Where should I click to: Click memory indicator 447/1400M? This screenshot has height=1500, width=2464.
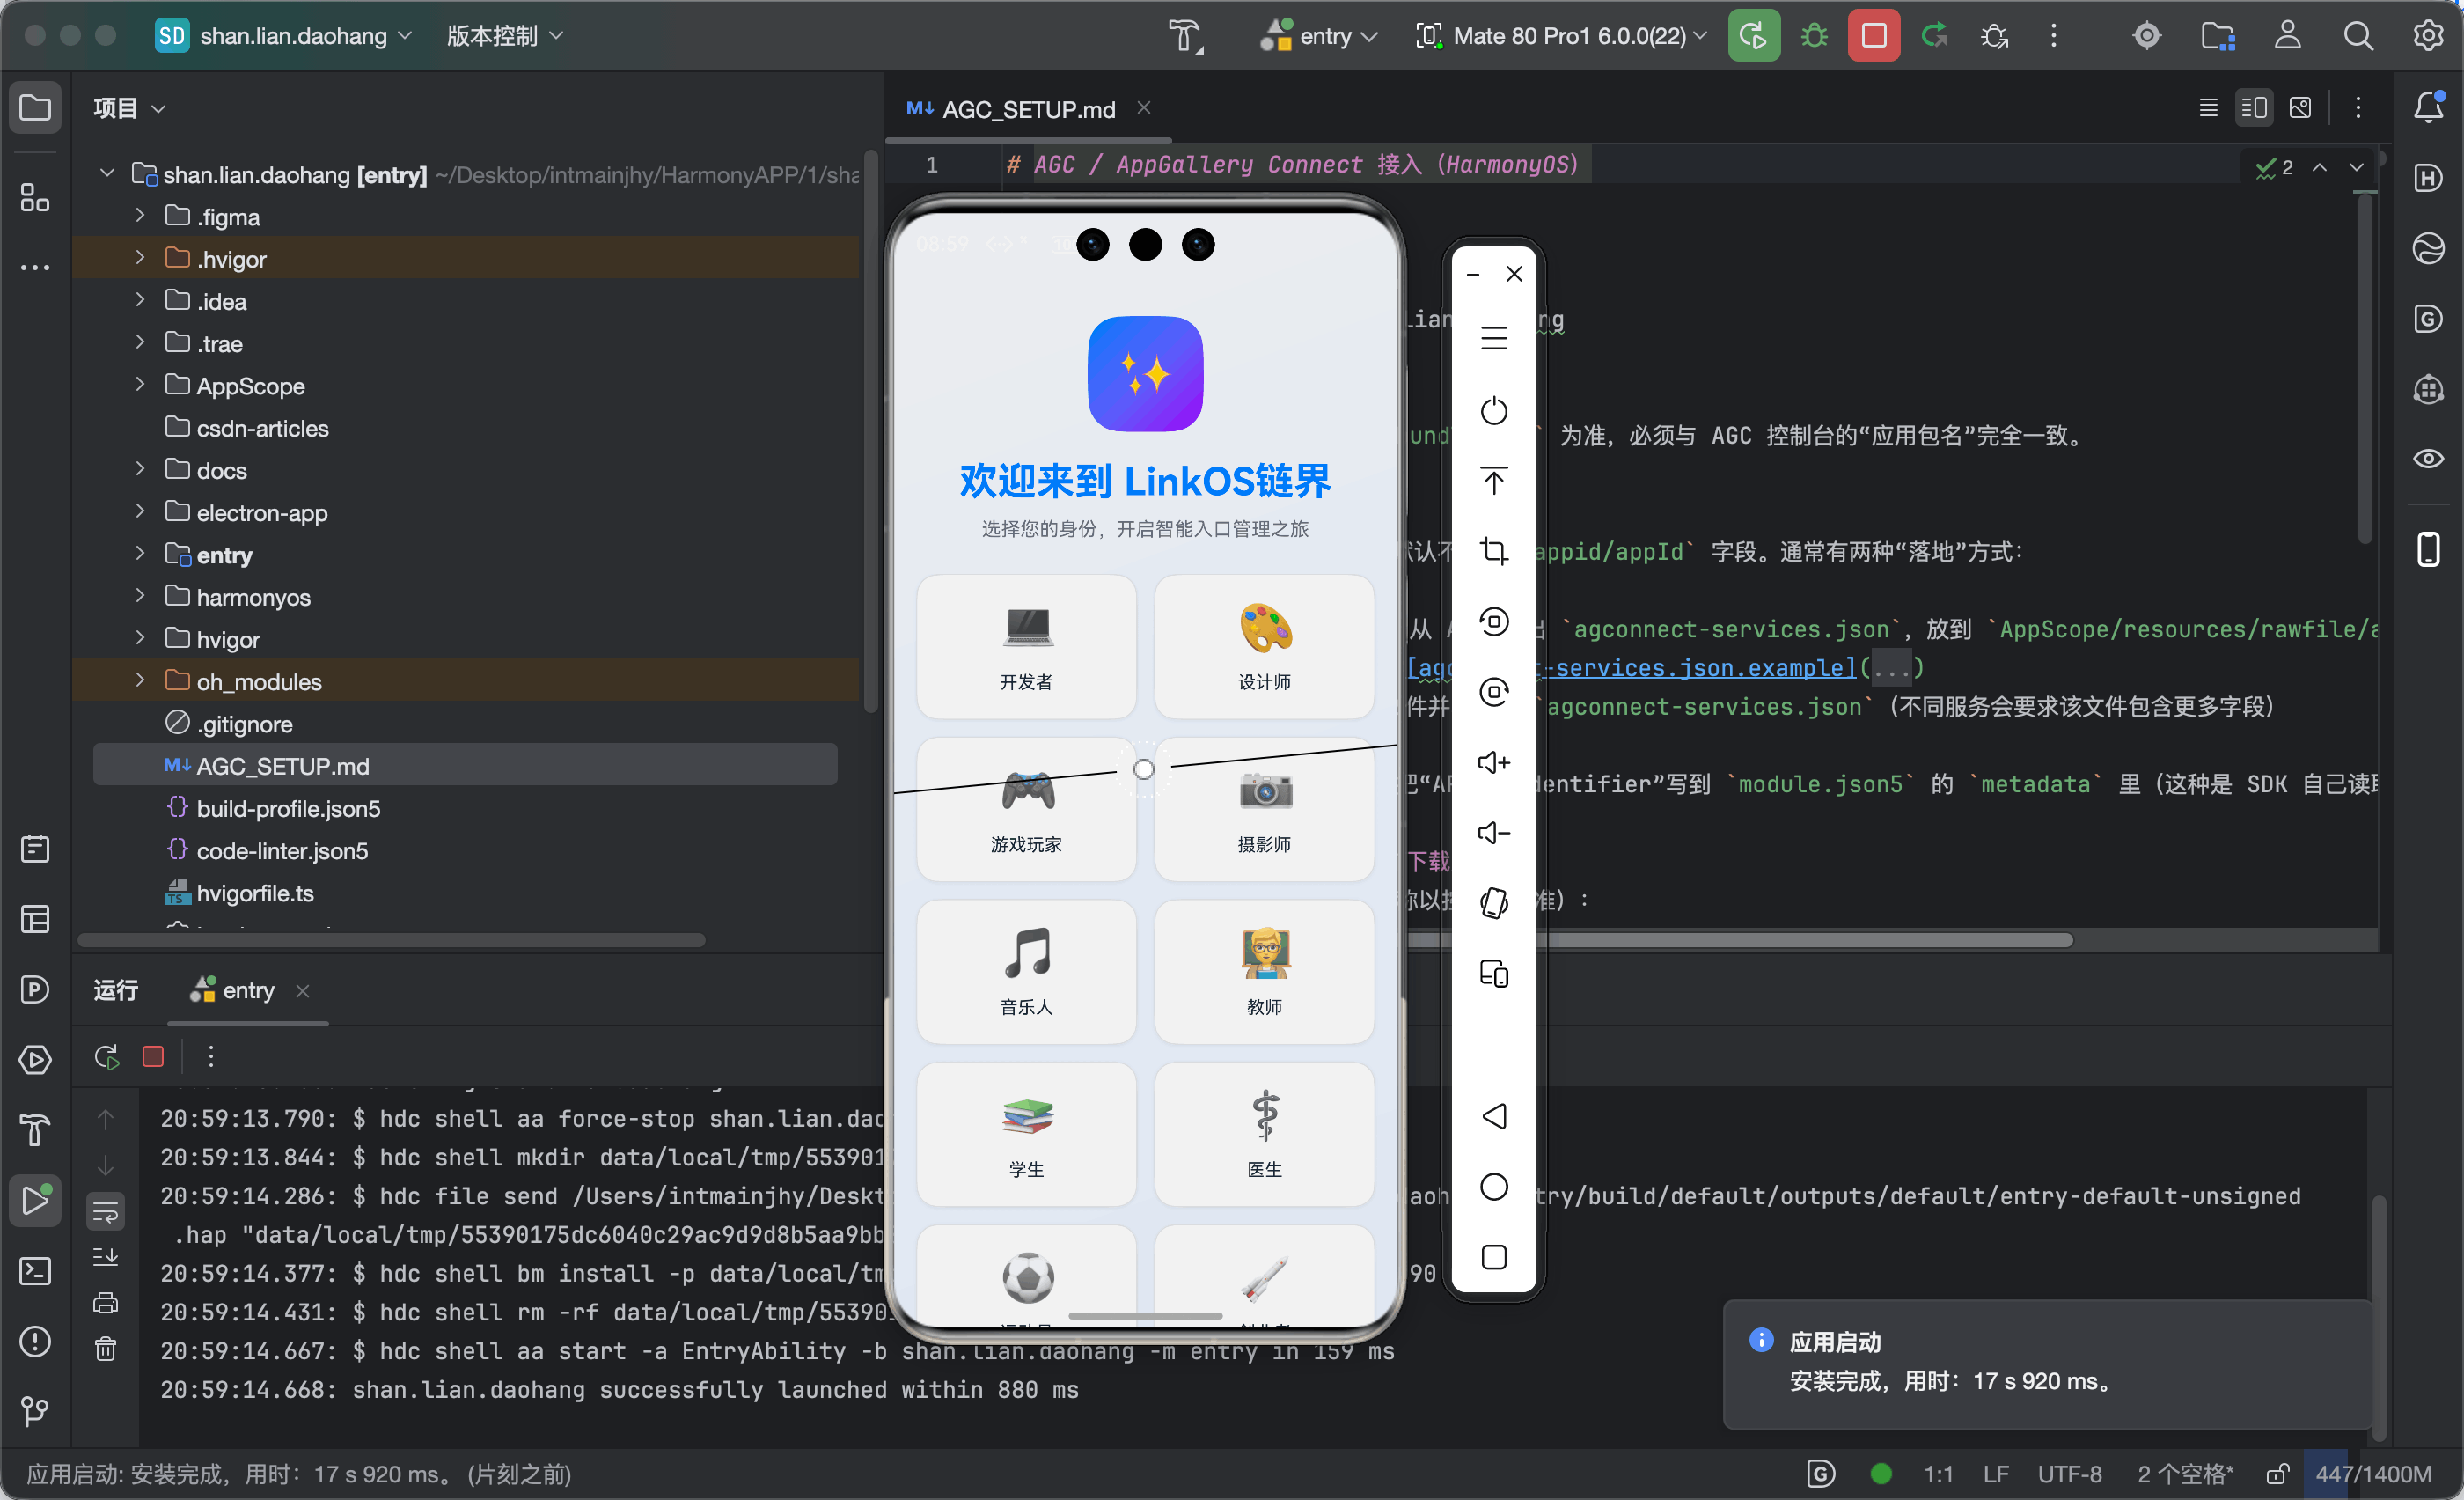[2373, 1474]
